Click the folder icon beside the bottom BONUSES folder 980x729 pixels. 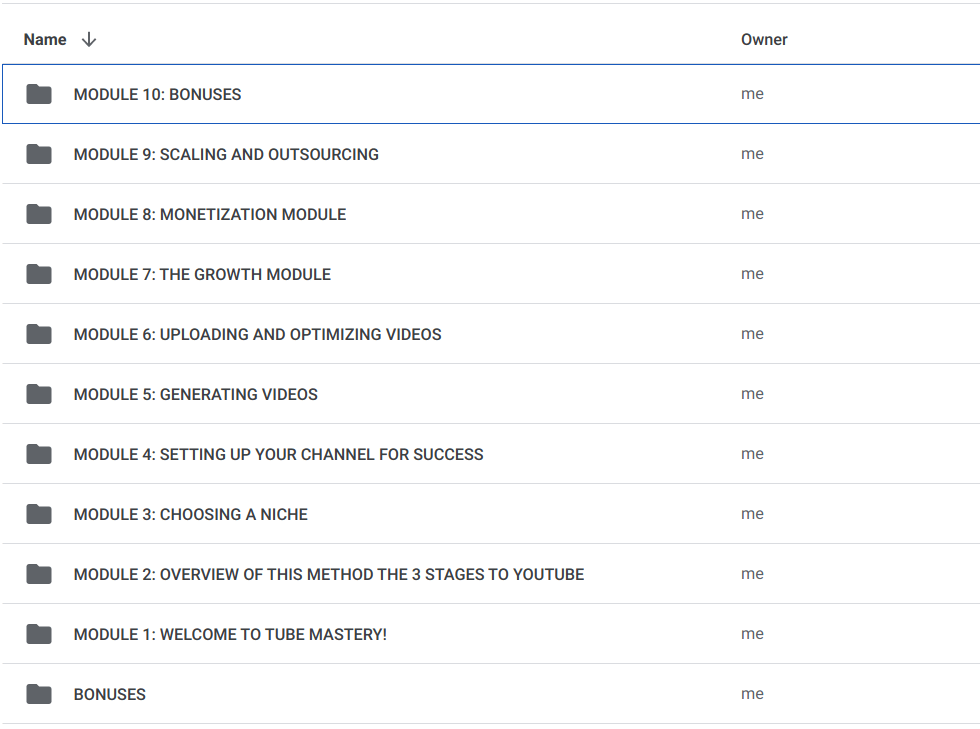(38, 694)
